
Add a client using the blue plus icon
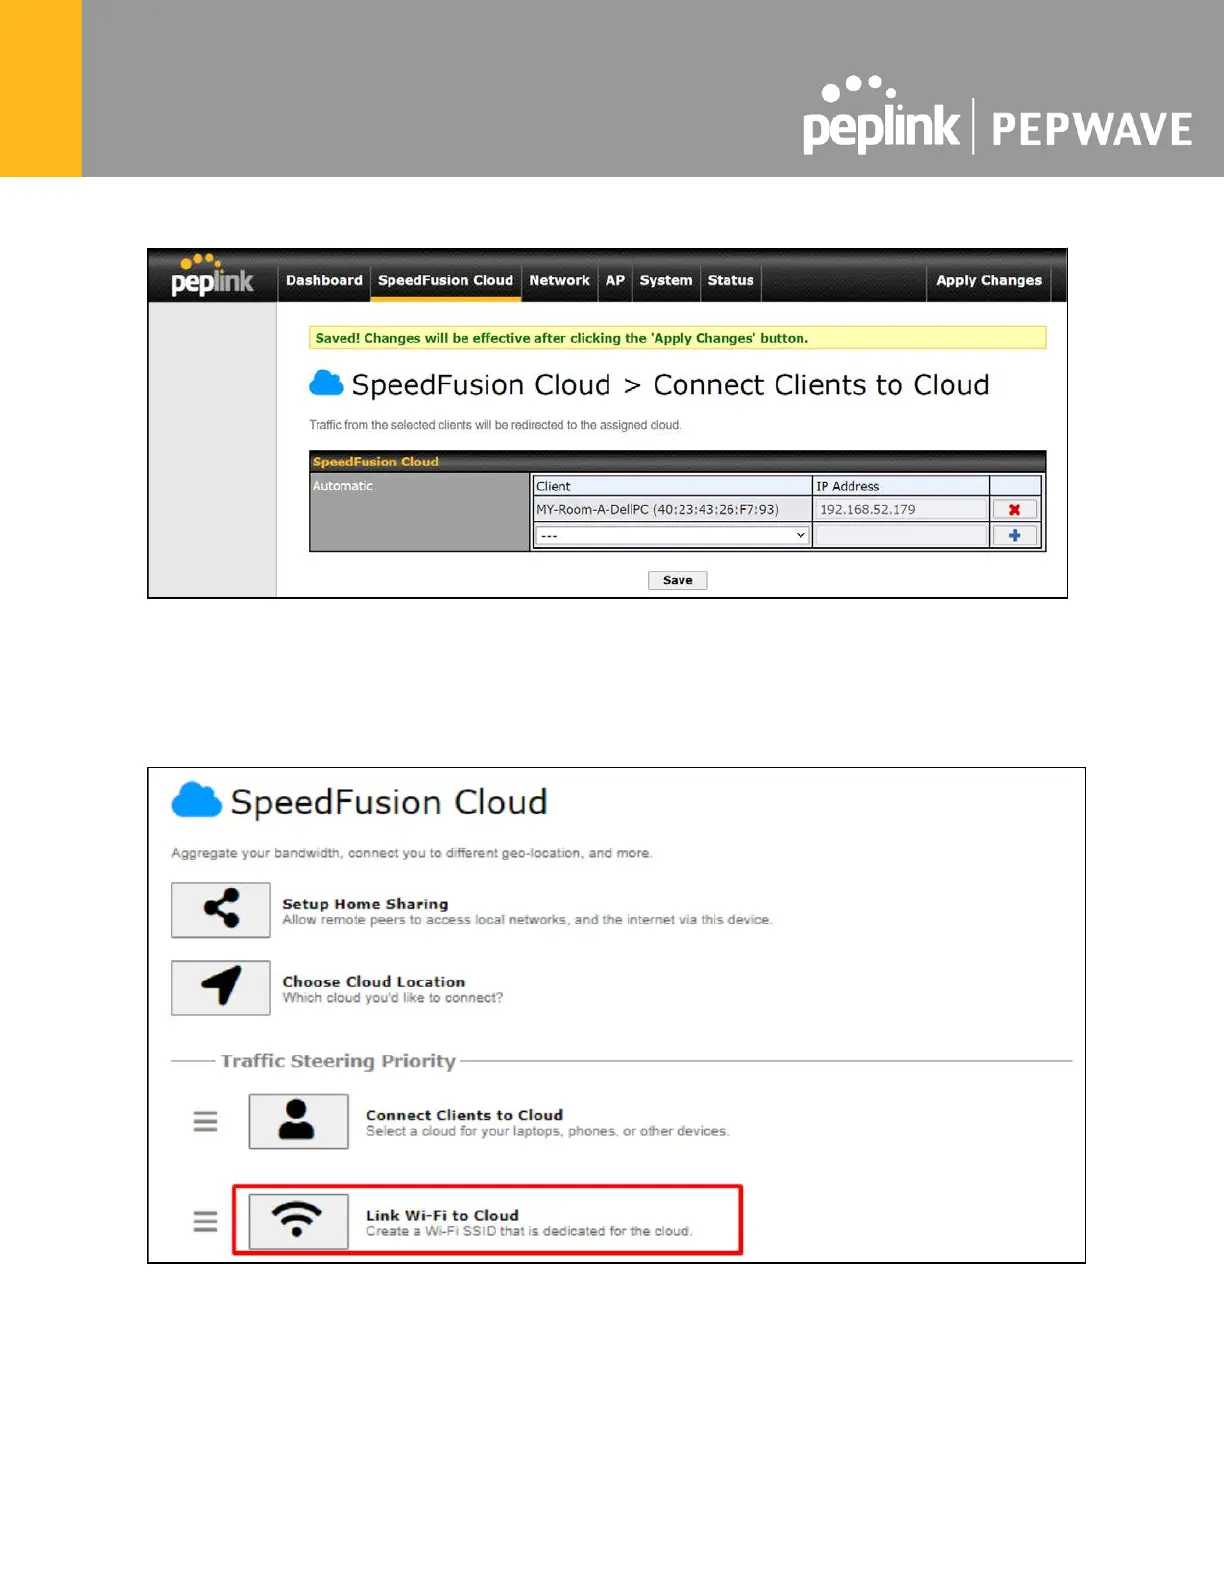(x=1015, y=536)
